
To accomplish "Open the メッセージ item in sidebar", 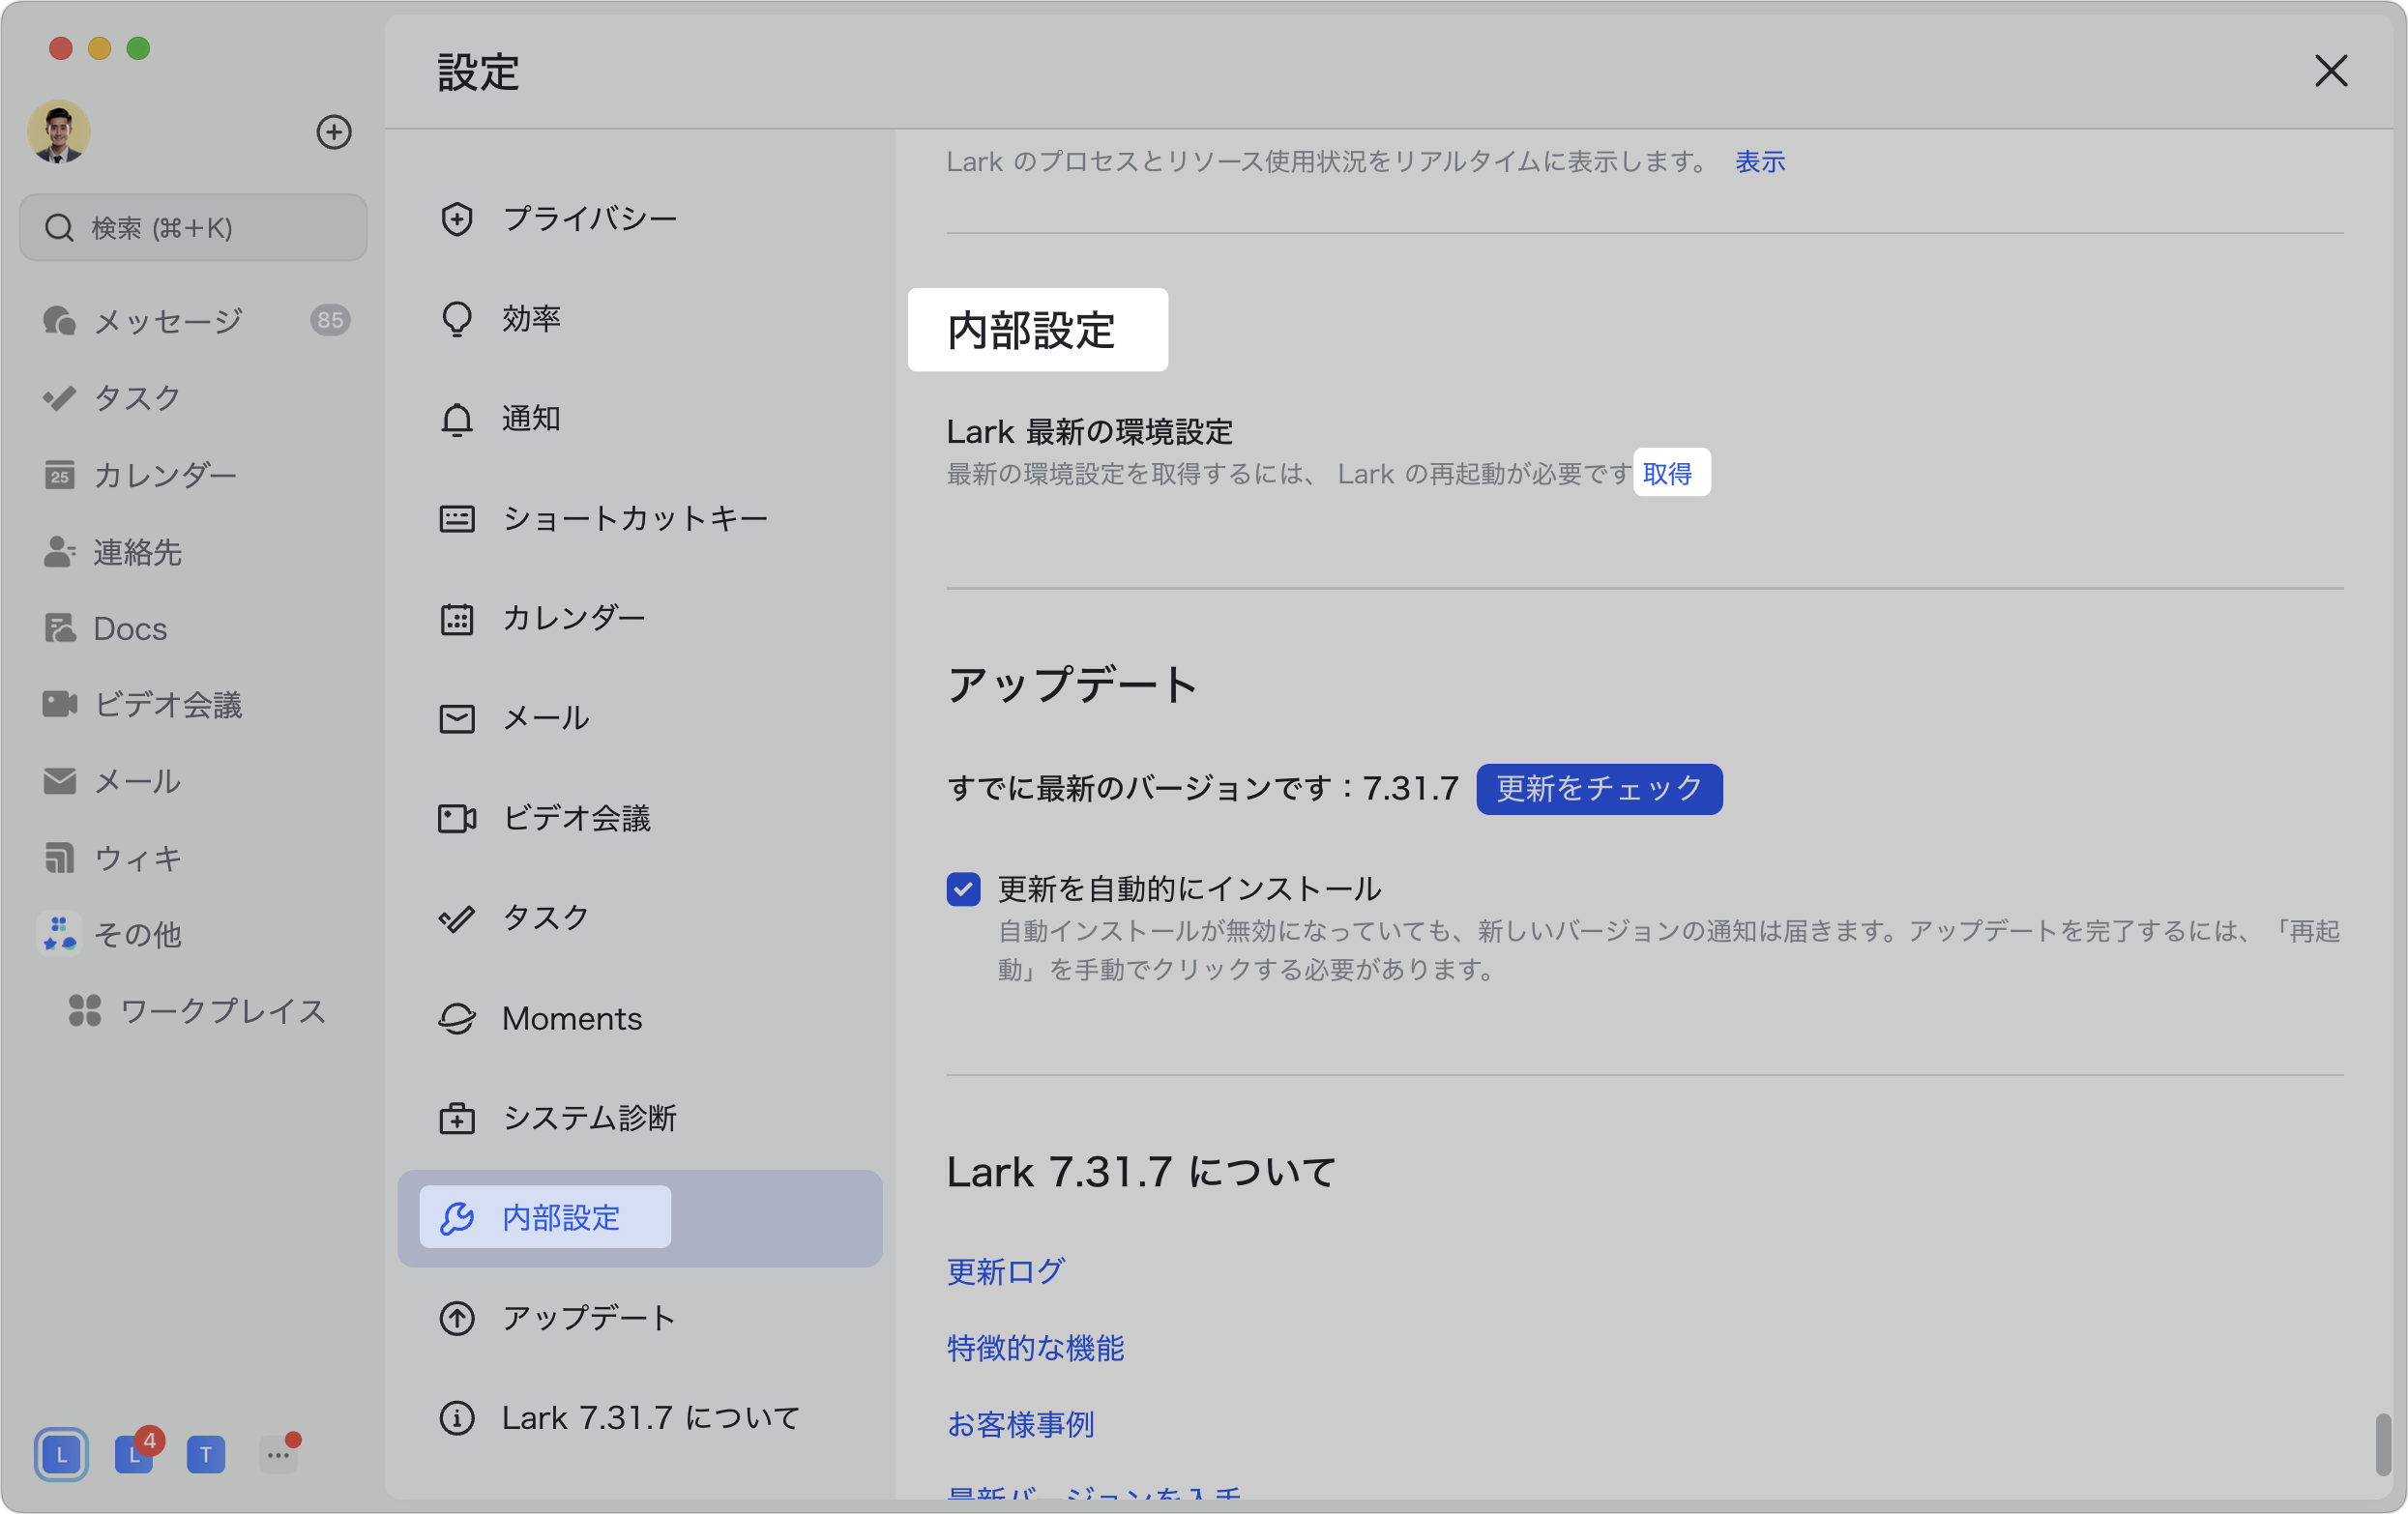I will point(168,320).
